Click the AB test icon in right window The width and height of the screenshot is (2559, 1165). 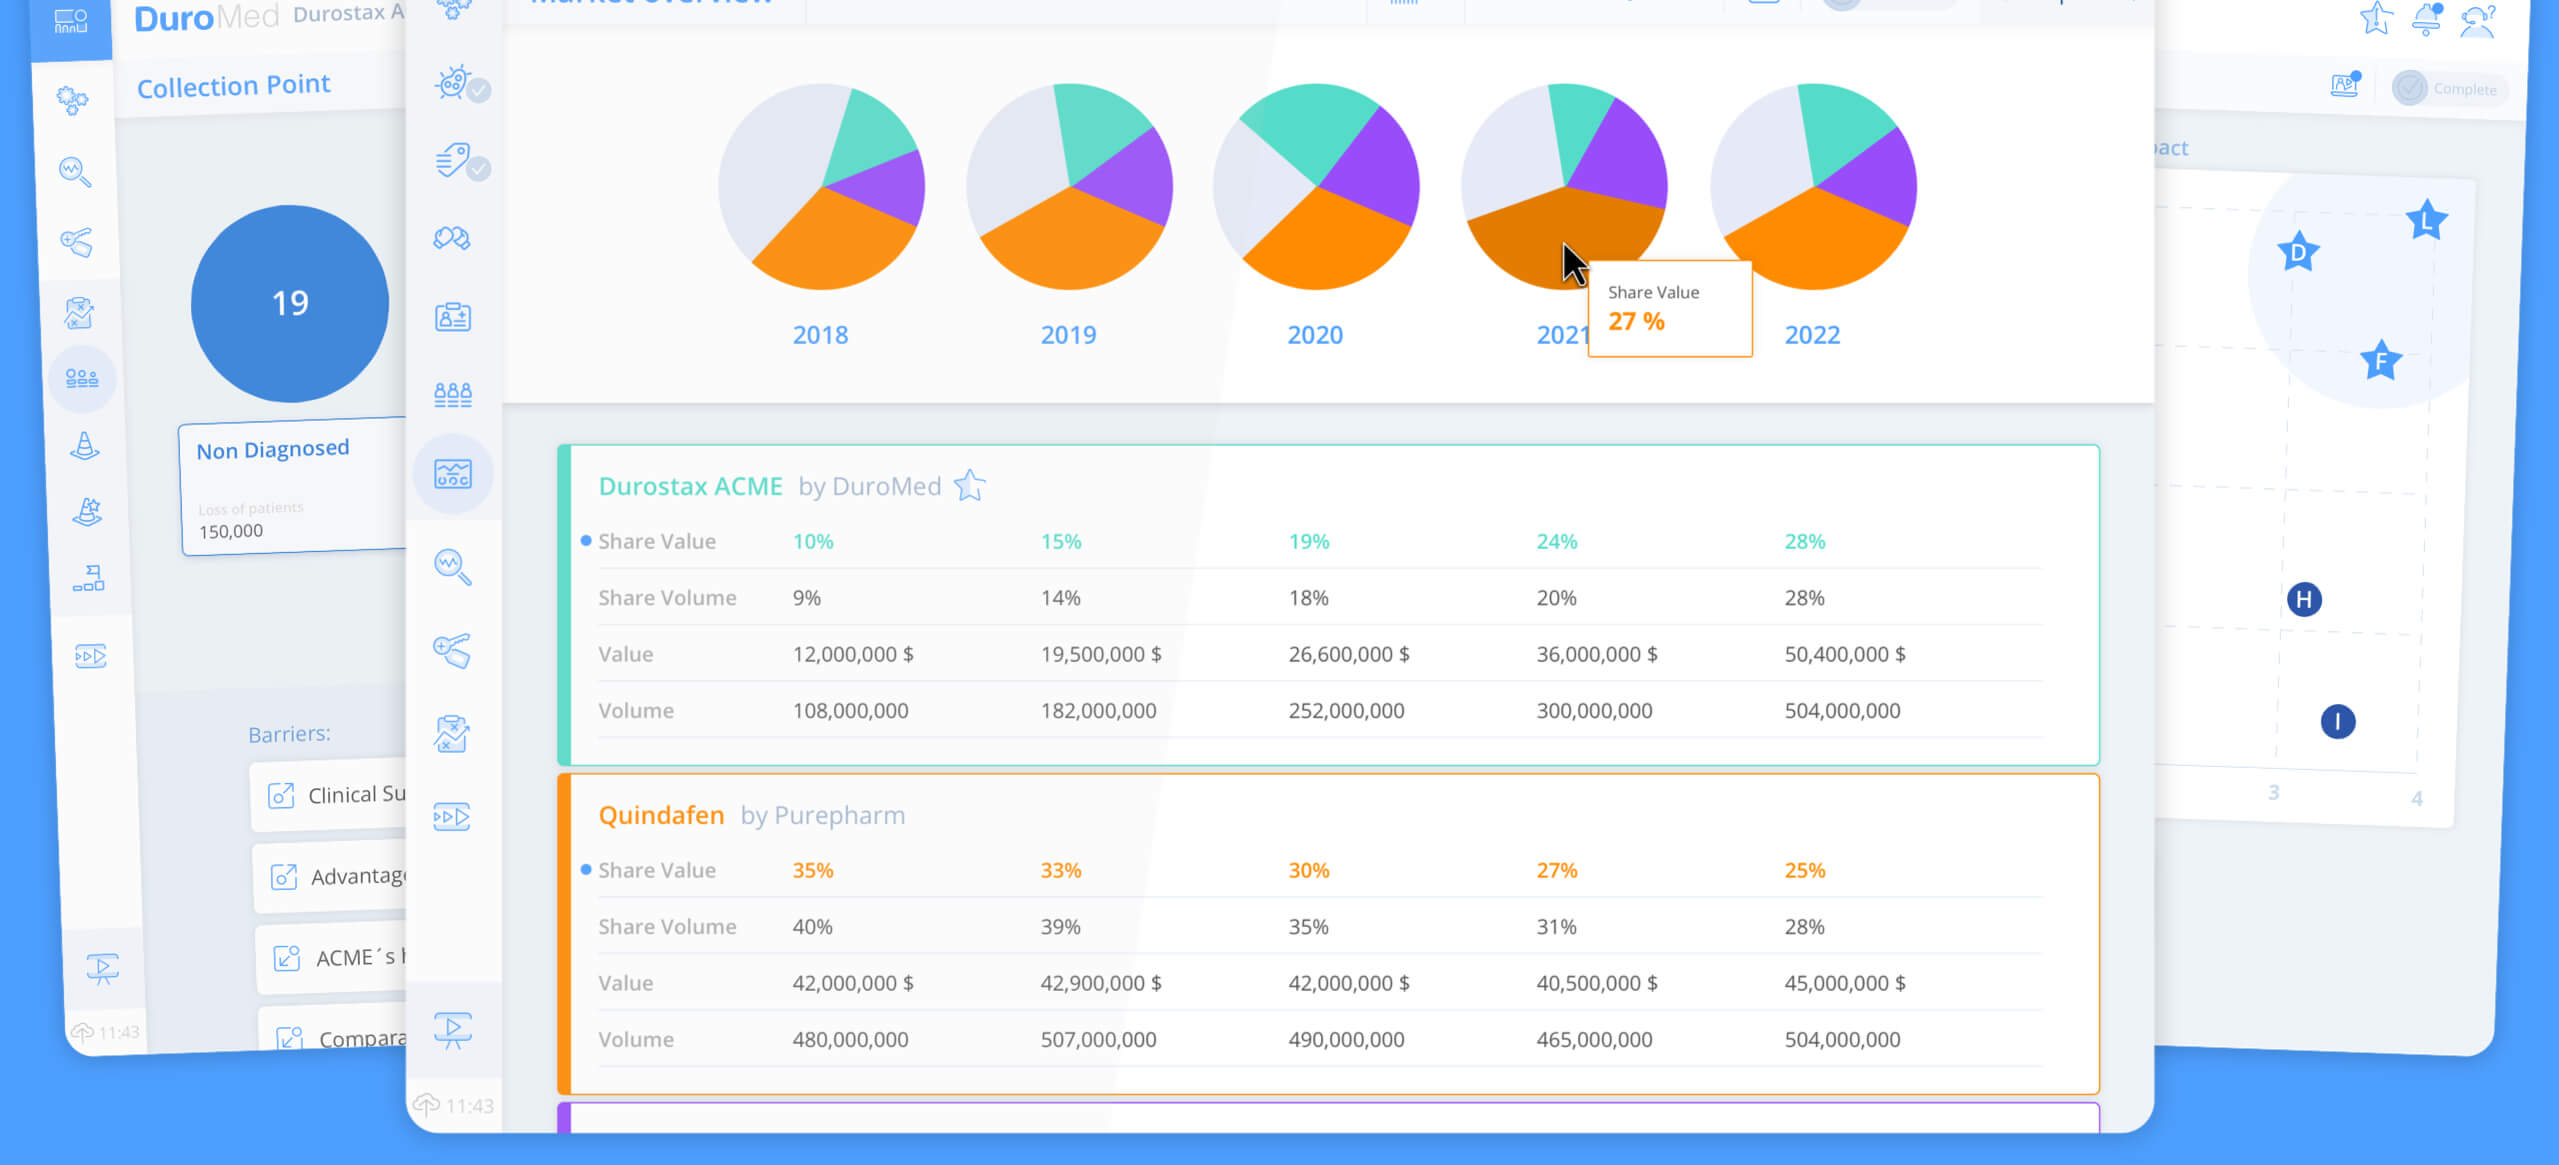point(2345,86)
